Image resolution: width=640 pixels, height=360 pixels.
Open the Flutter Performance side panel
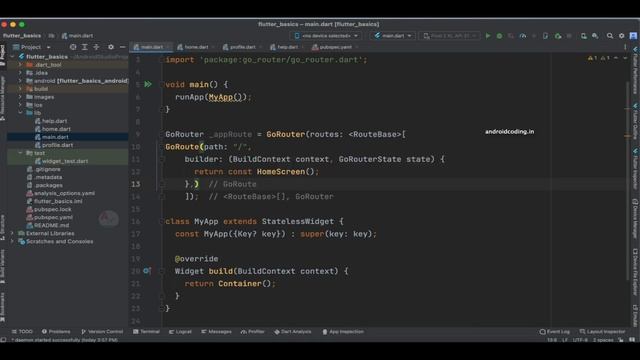635,70
